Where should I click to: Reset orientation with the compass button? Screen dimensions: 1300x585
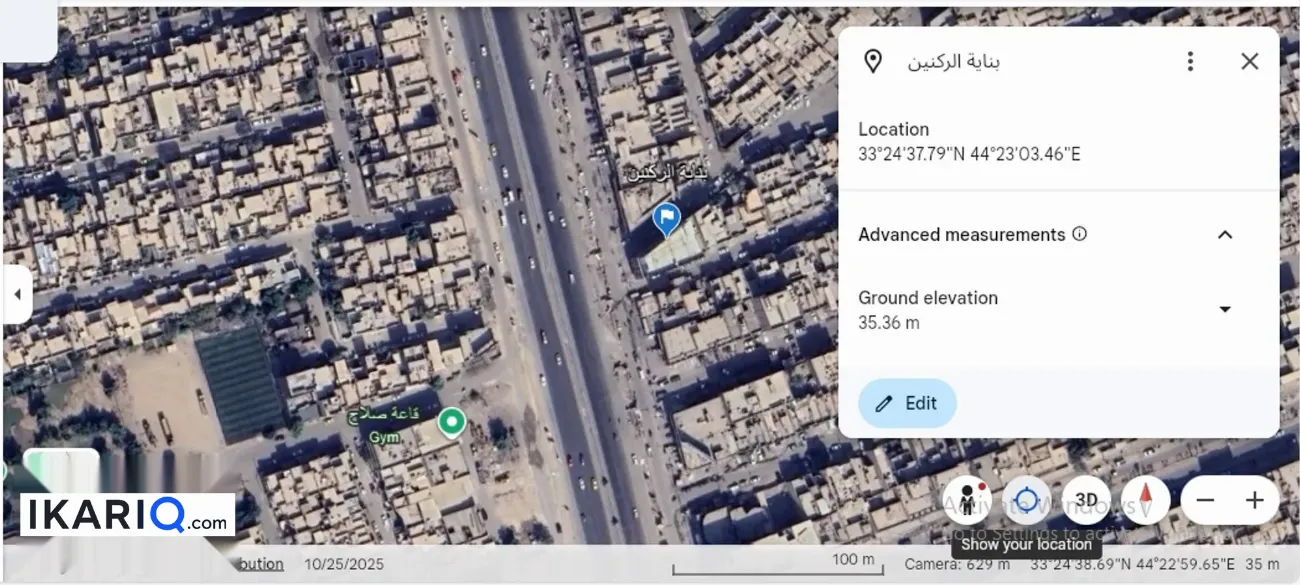pyautogui.click(x=1145, y=500)
